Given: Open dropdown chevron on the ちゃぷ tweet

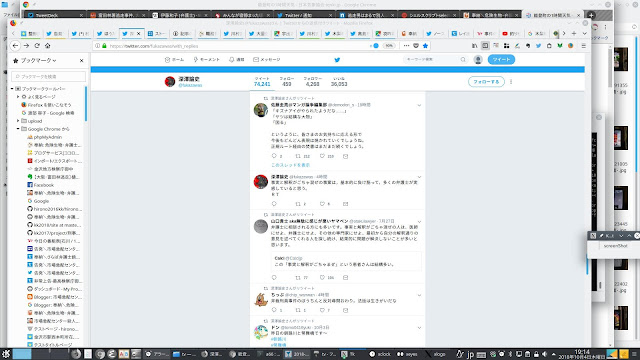Looking at the screenshot, I should [419, 295].
